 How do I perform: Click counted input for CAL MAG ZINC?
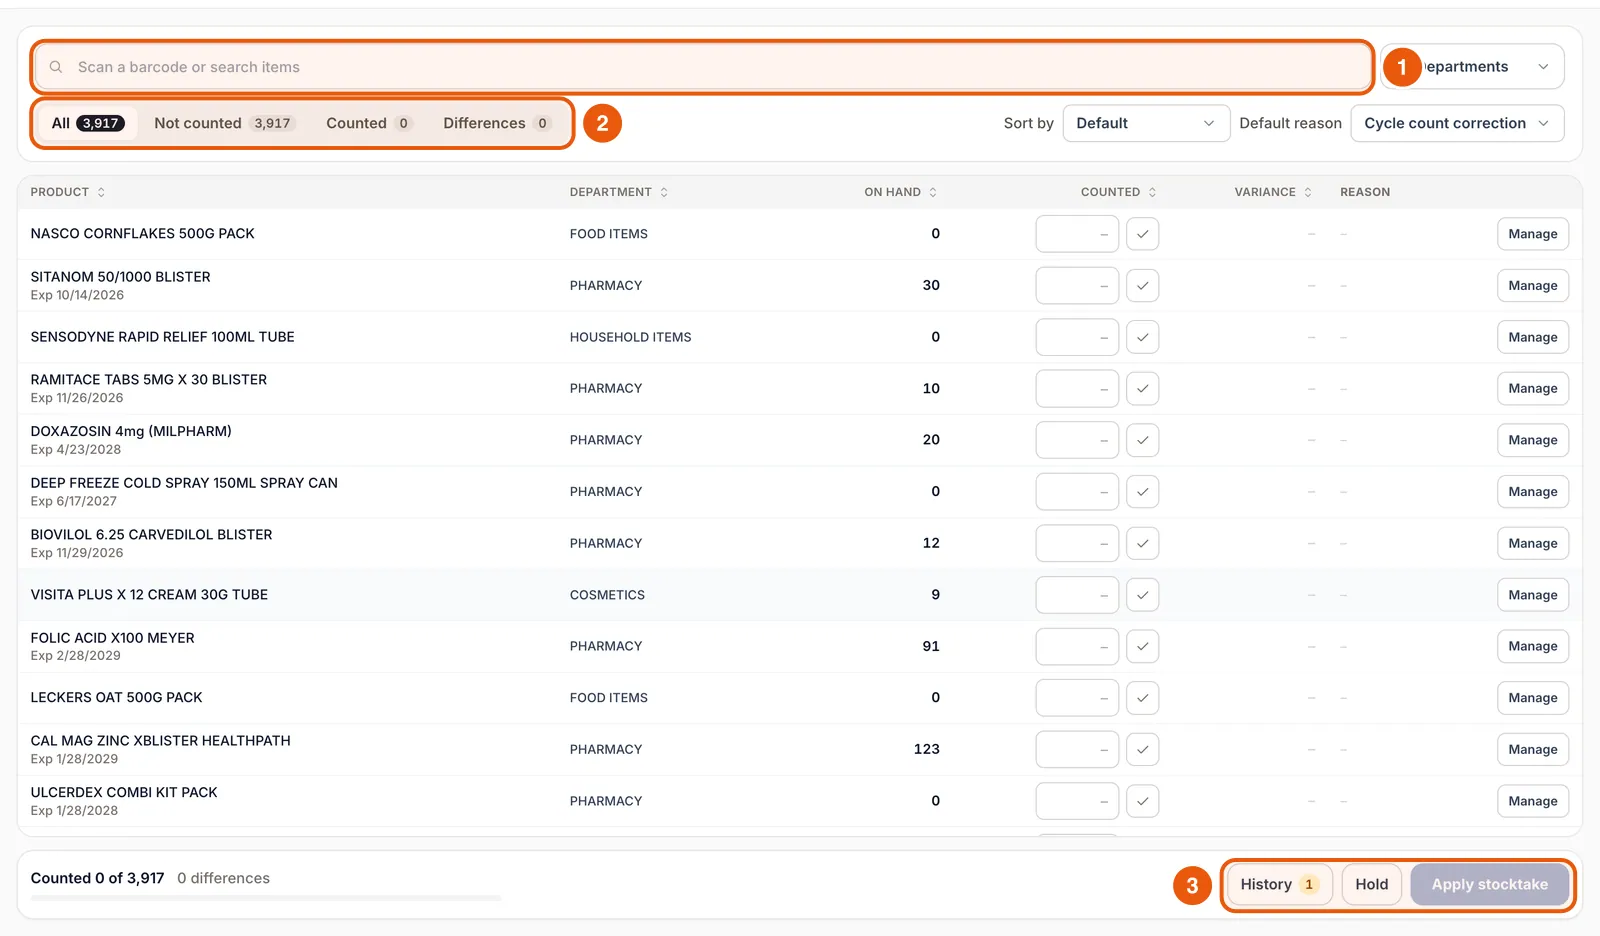(1077, 750)
